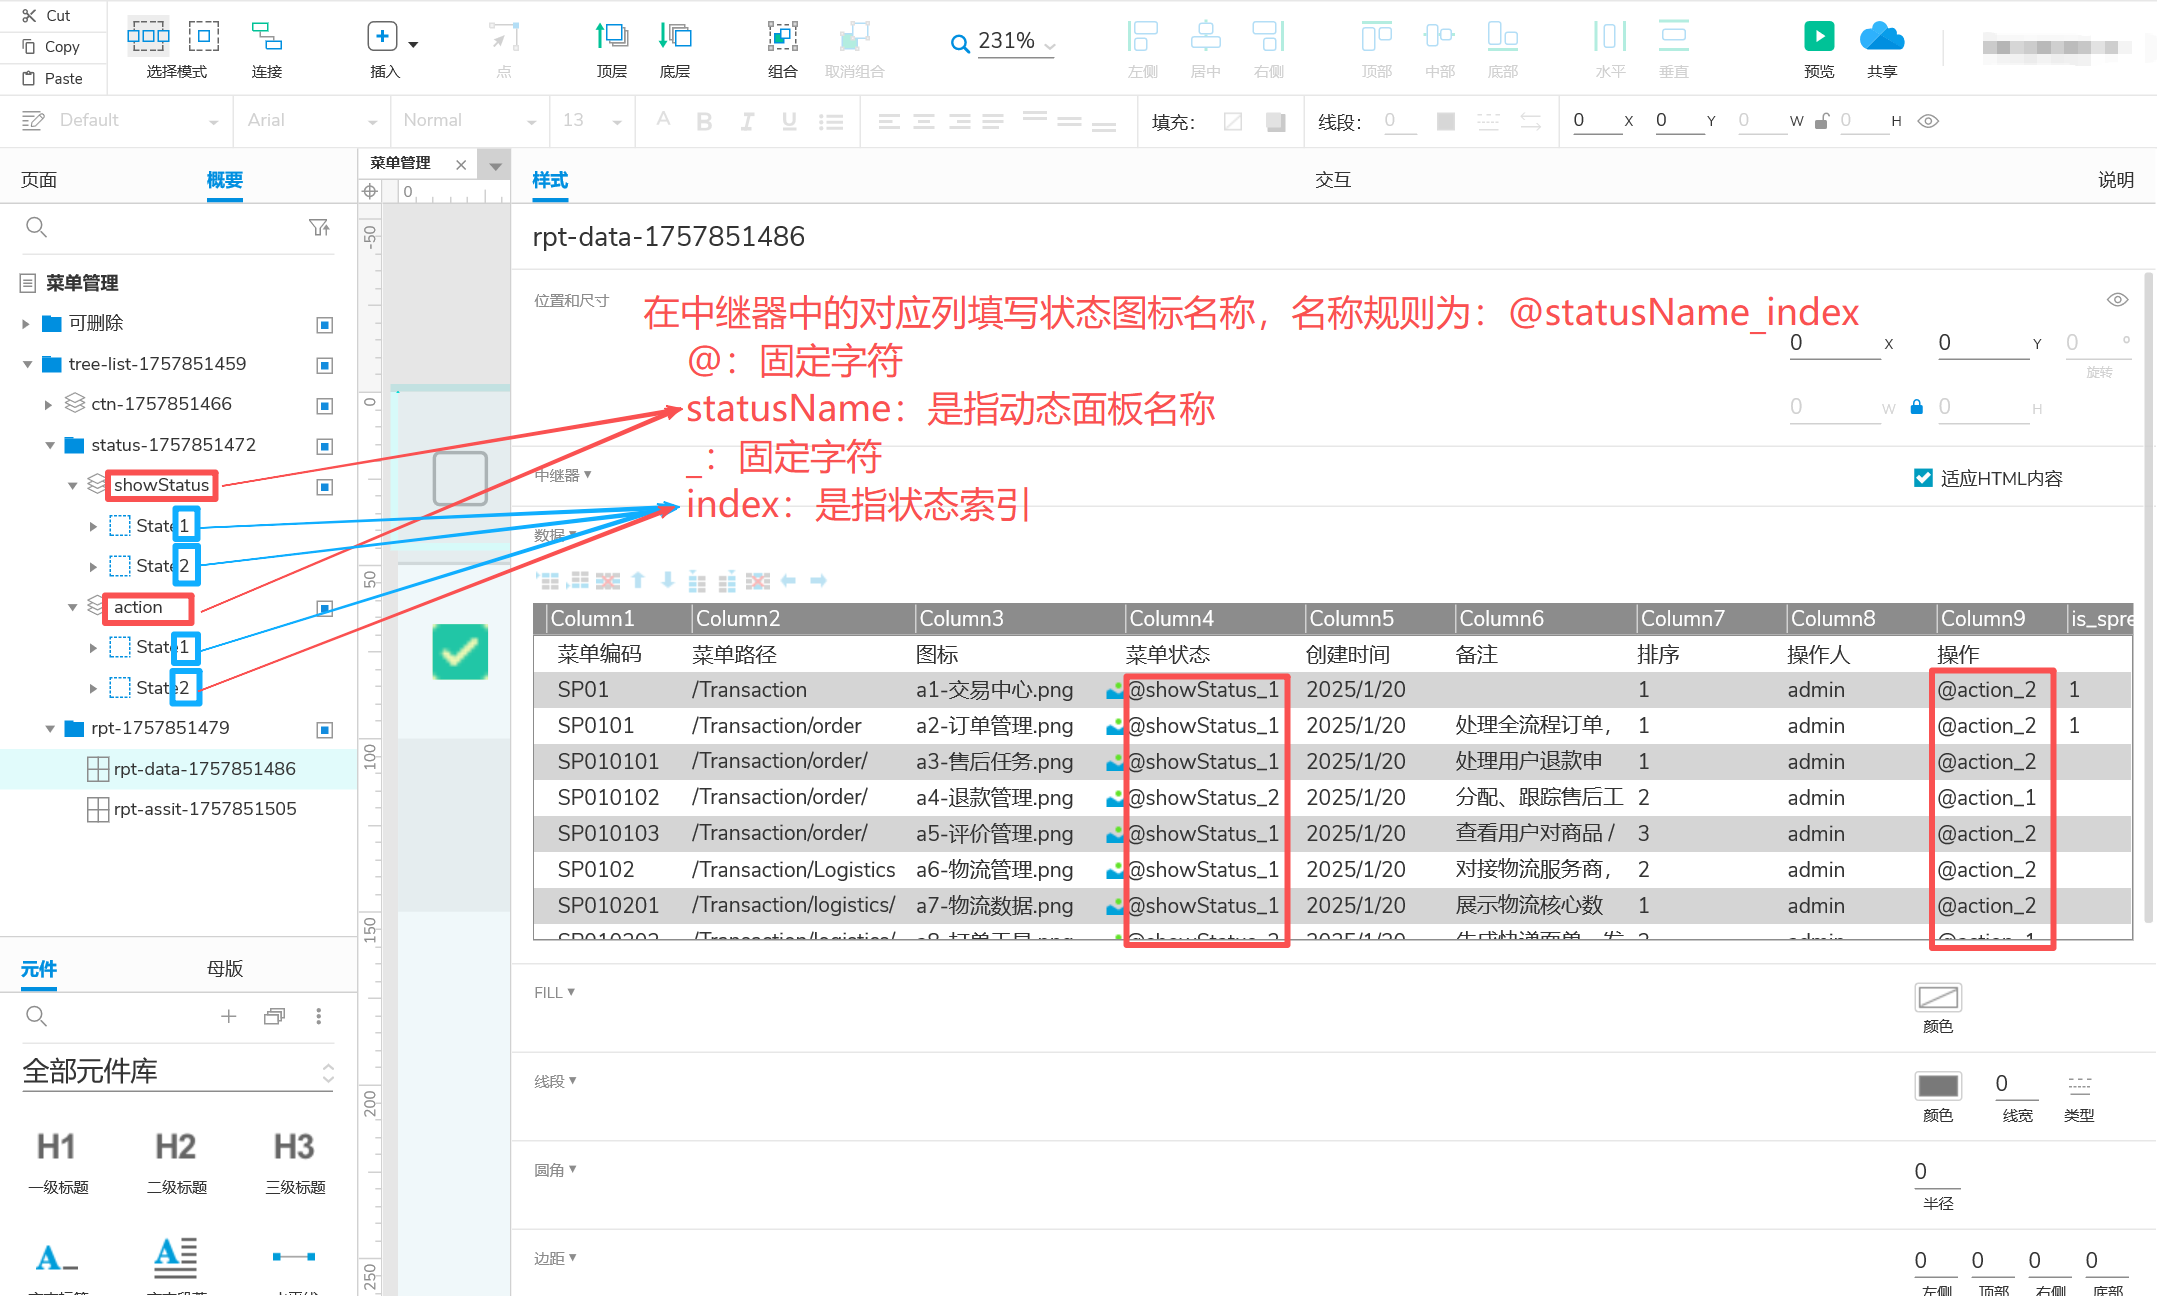The image size is (2157, 1296).
Task: Collapse the tree-list-1757851459 folder
Action: pos(27,364)
